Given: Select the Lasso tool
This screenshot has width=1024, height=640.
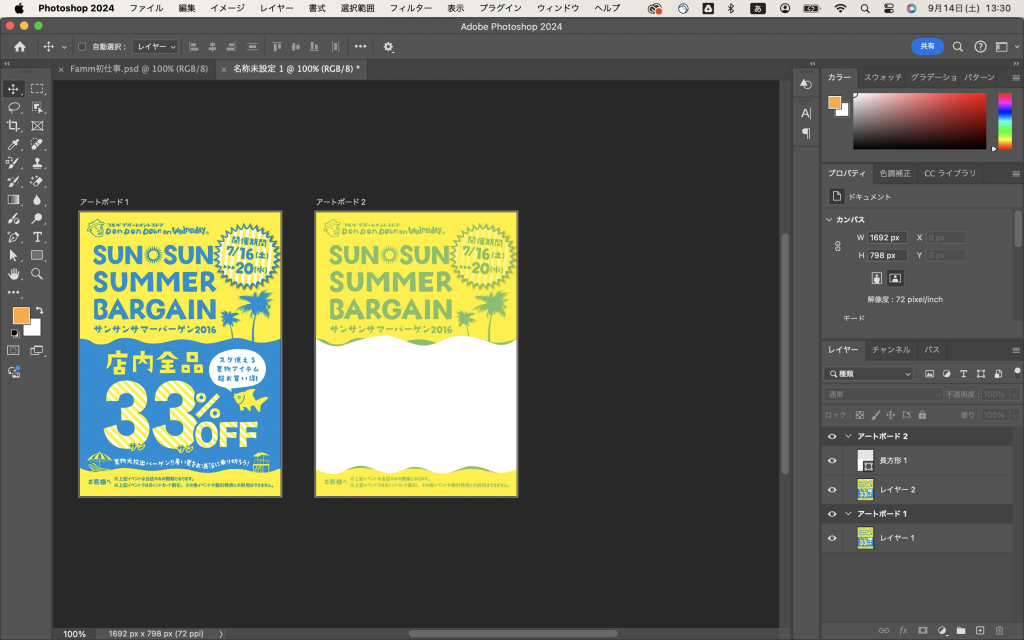Looking at the screenshot, I should click(14, 107).
